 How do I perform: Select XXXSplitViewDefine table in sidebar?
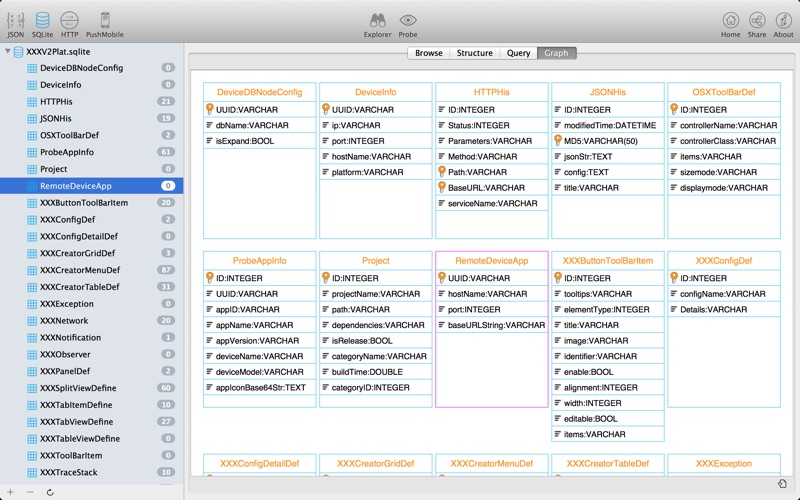92,388
